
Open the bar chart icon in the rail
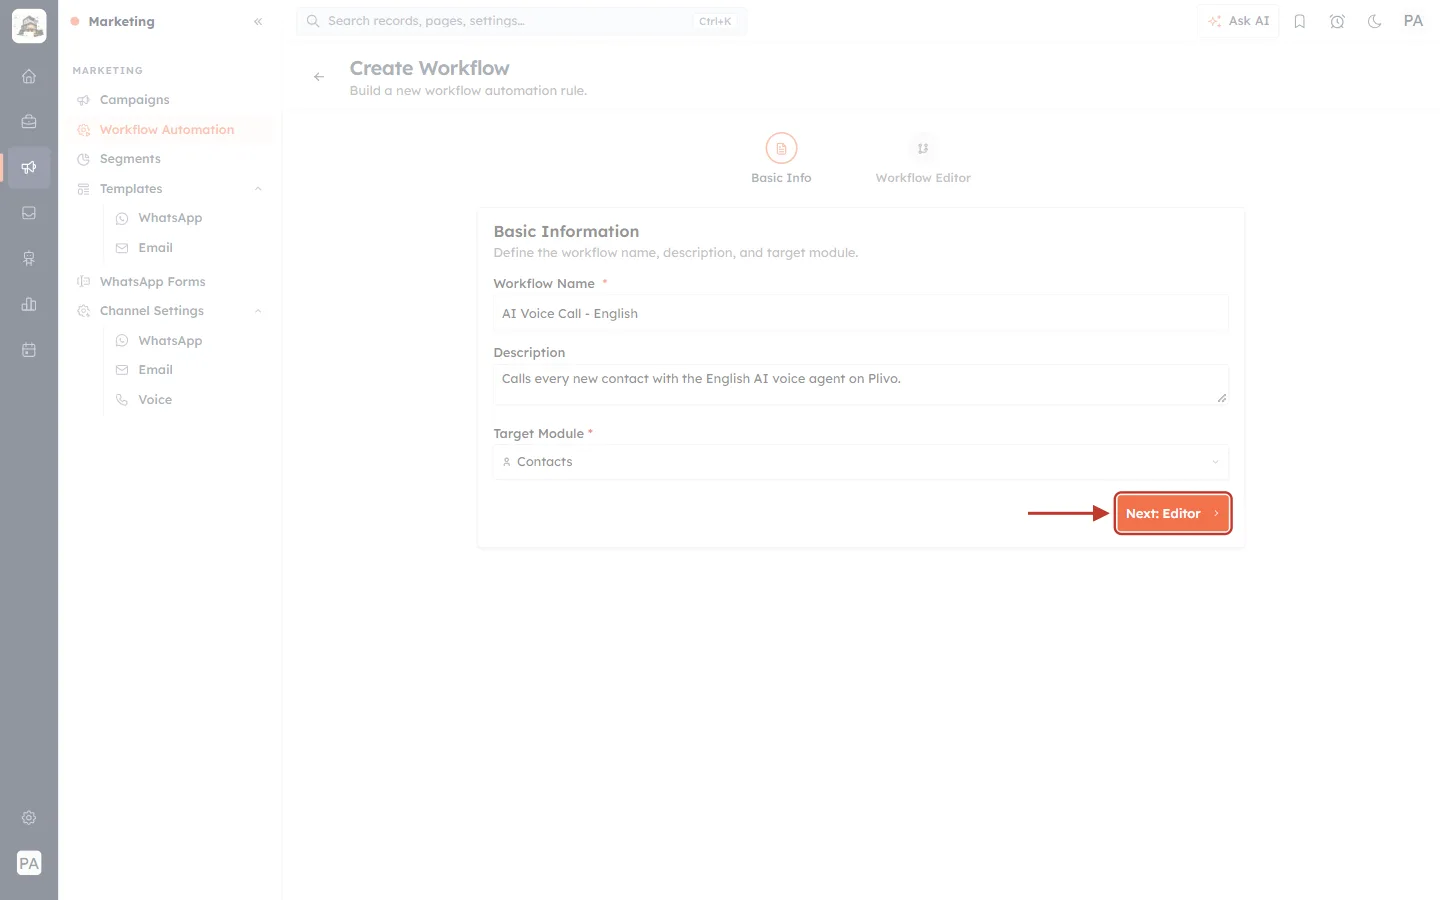[x=29, y=304]
